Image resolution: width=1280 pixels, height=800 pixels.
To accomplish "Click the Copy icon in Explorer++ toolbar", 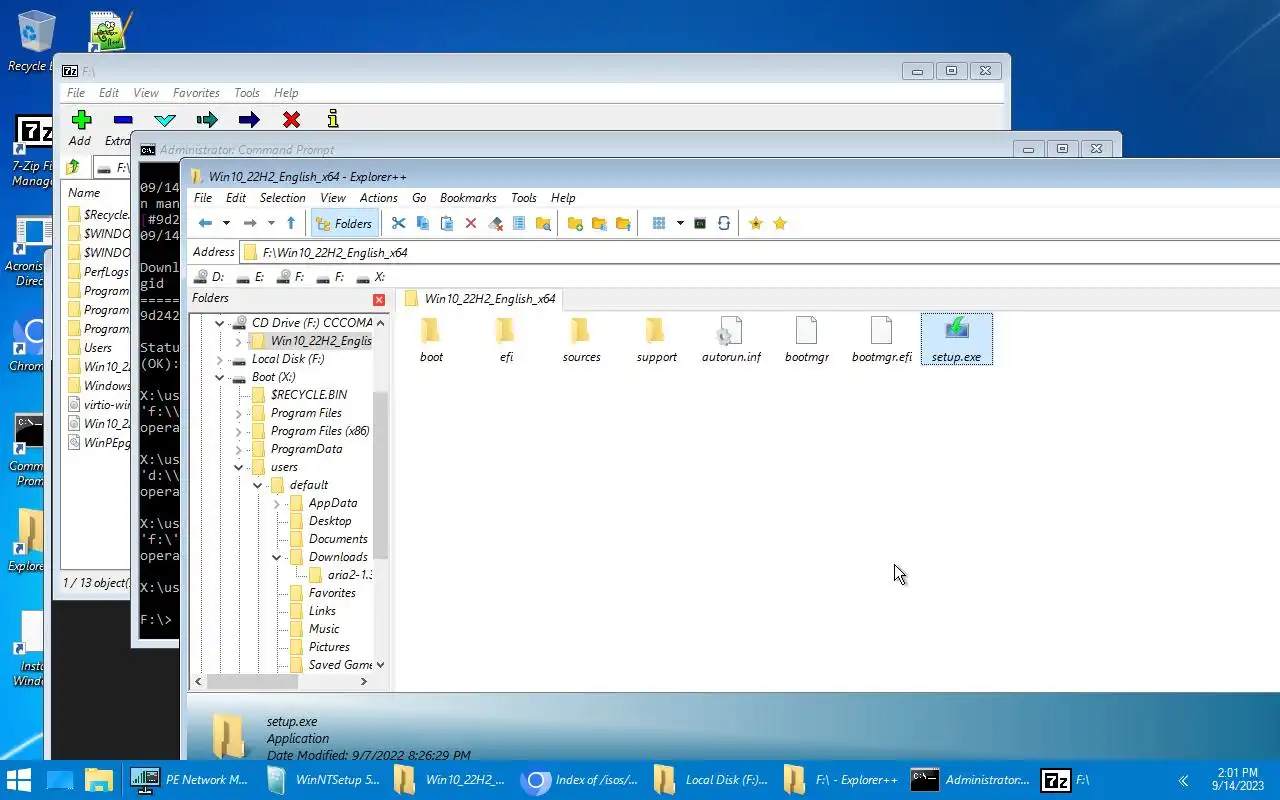I will [422, 224].
